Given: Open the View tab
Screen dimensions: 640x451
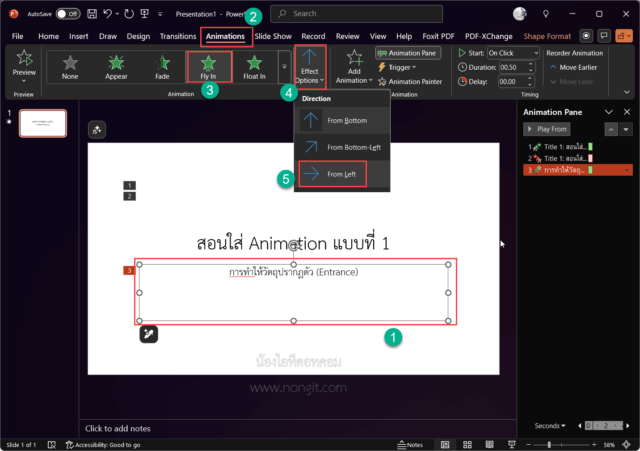Looking at the screenshot, I should [378, 36].
